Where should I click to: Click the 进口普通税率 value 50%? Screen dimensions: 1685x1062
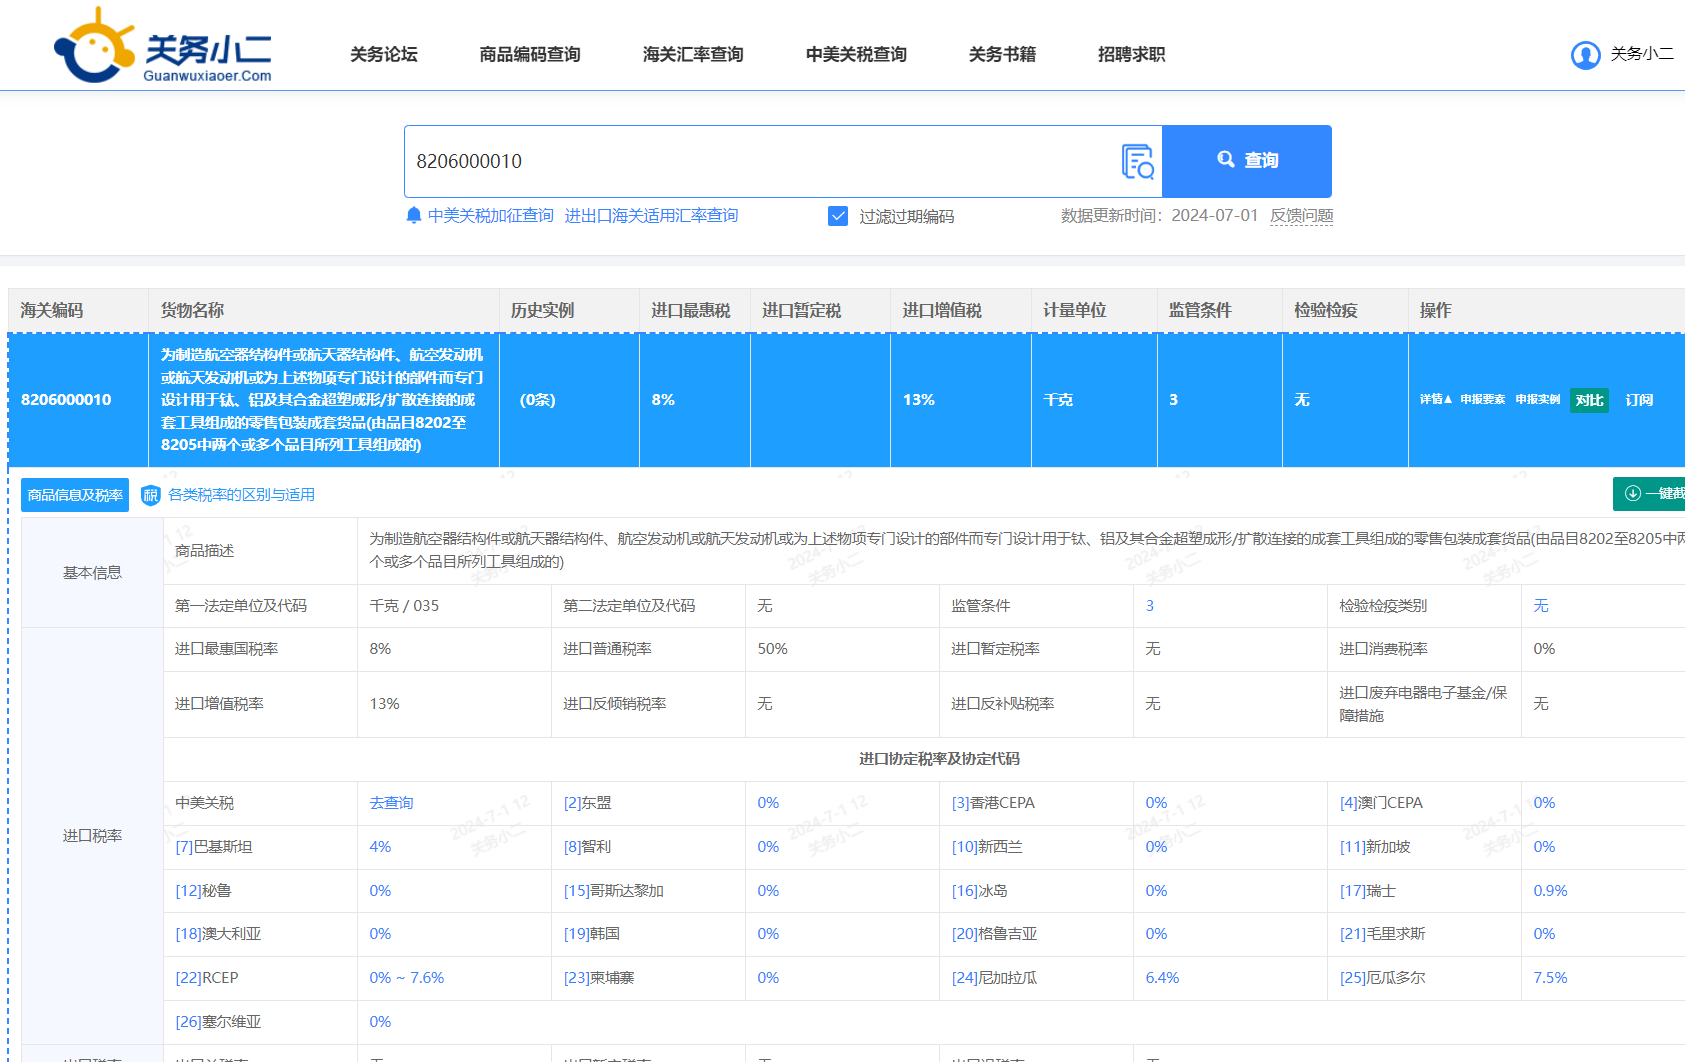pyautogui.click(x=772, y=649)
